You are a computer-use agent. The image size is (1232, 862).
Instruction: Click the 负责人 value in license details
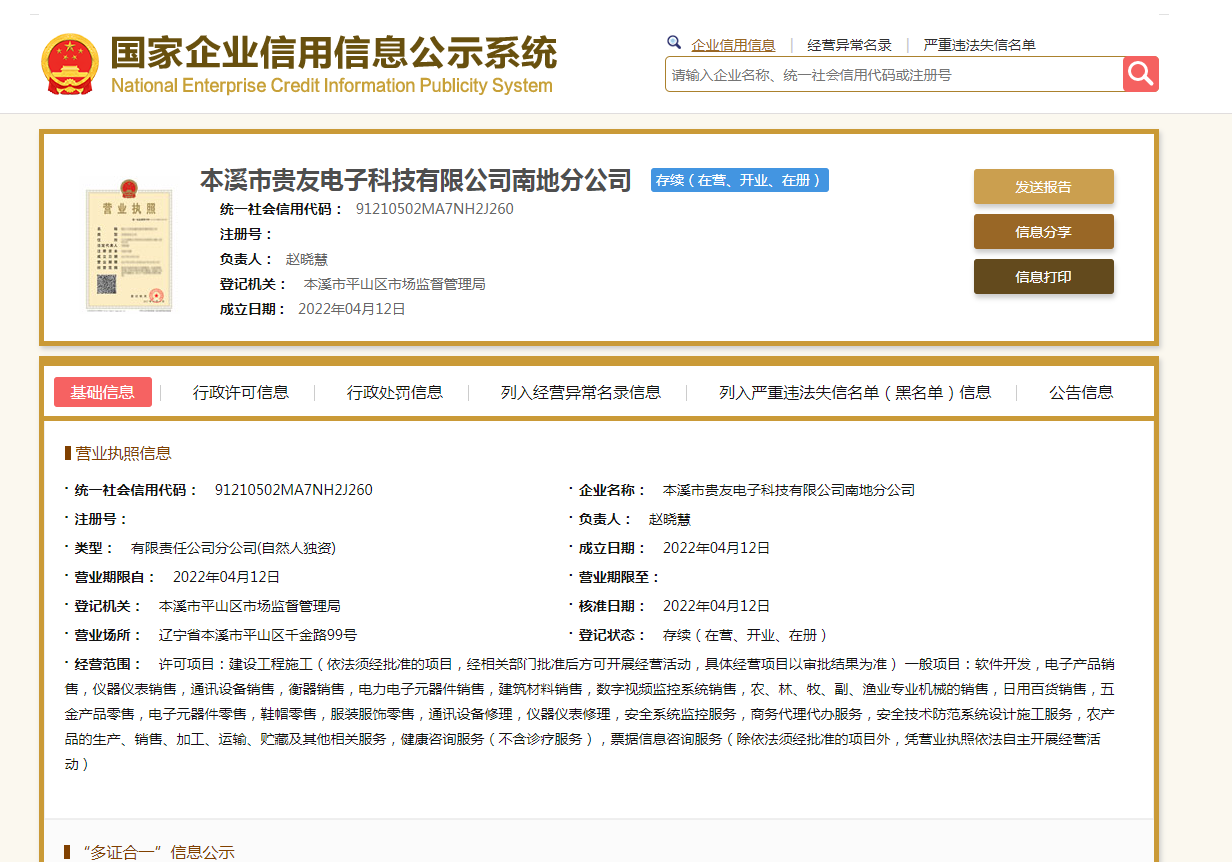[x=670, y=519]
